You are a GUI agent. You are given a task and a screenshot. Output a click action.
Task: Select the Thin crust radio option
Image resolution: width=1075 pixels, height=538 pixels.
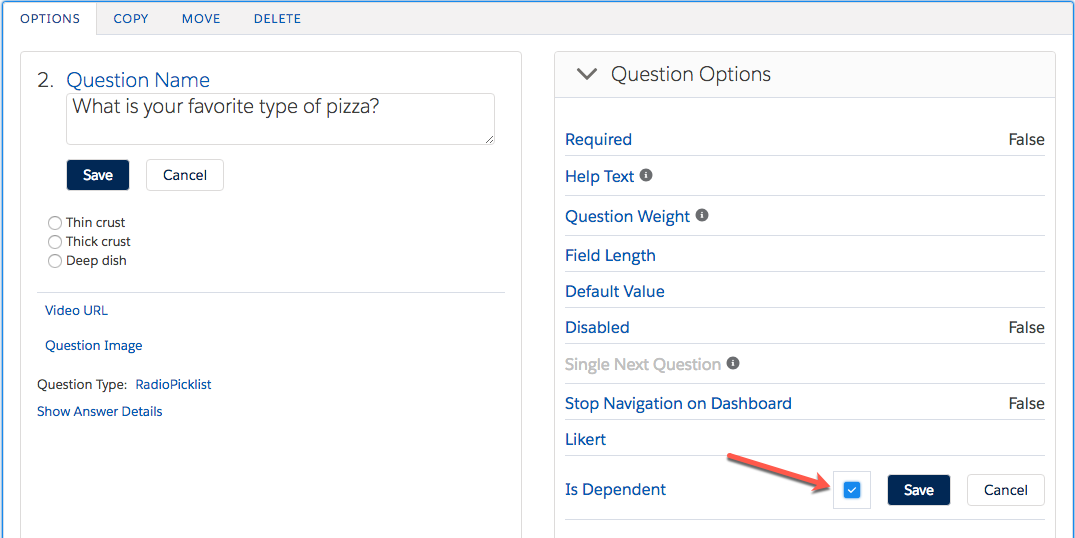point(55,223)
